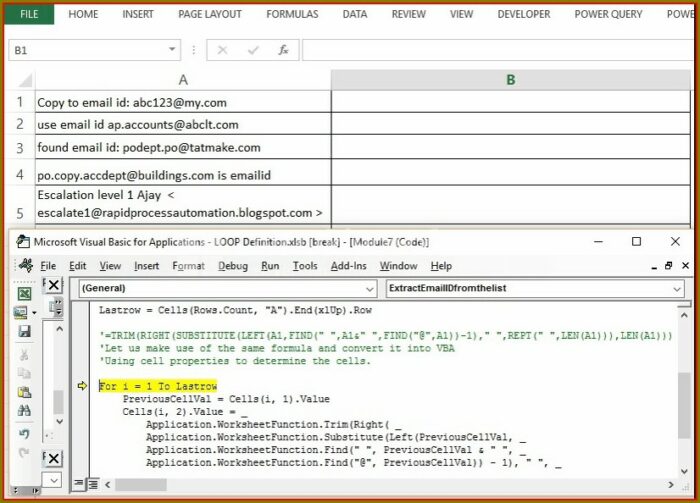Viewport: 700px width, 503px height.
Task: Open the VBA Debug menu
Action: (233, 266)
